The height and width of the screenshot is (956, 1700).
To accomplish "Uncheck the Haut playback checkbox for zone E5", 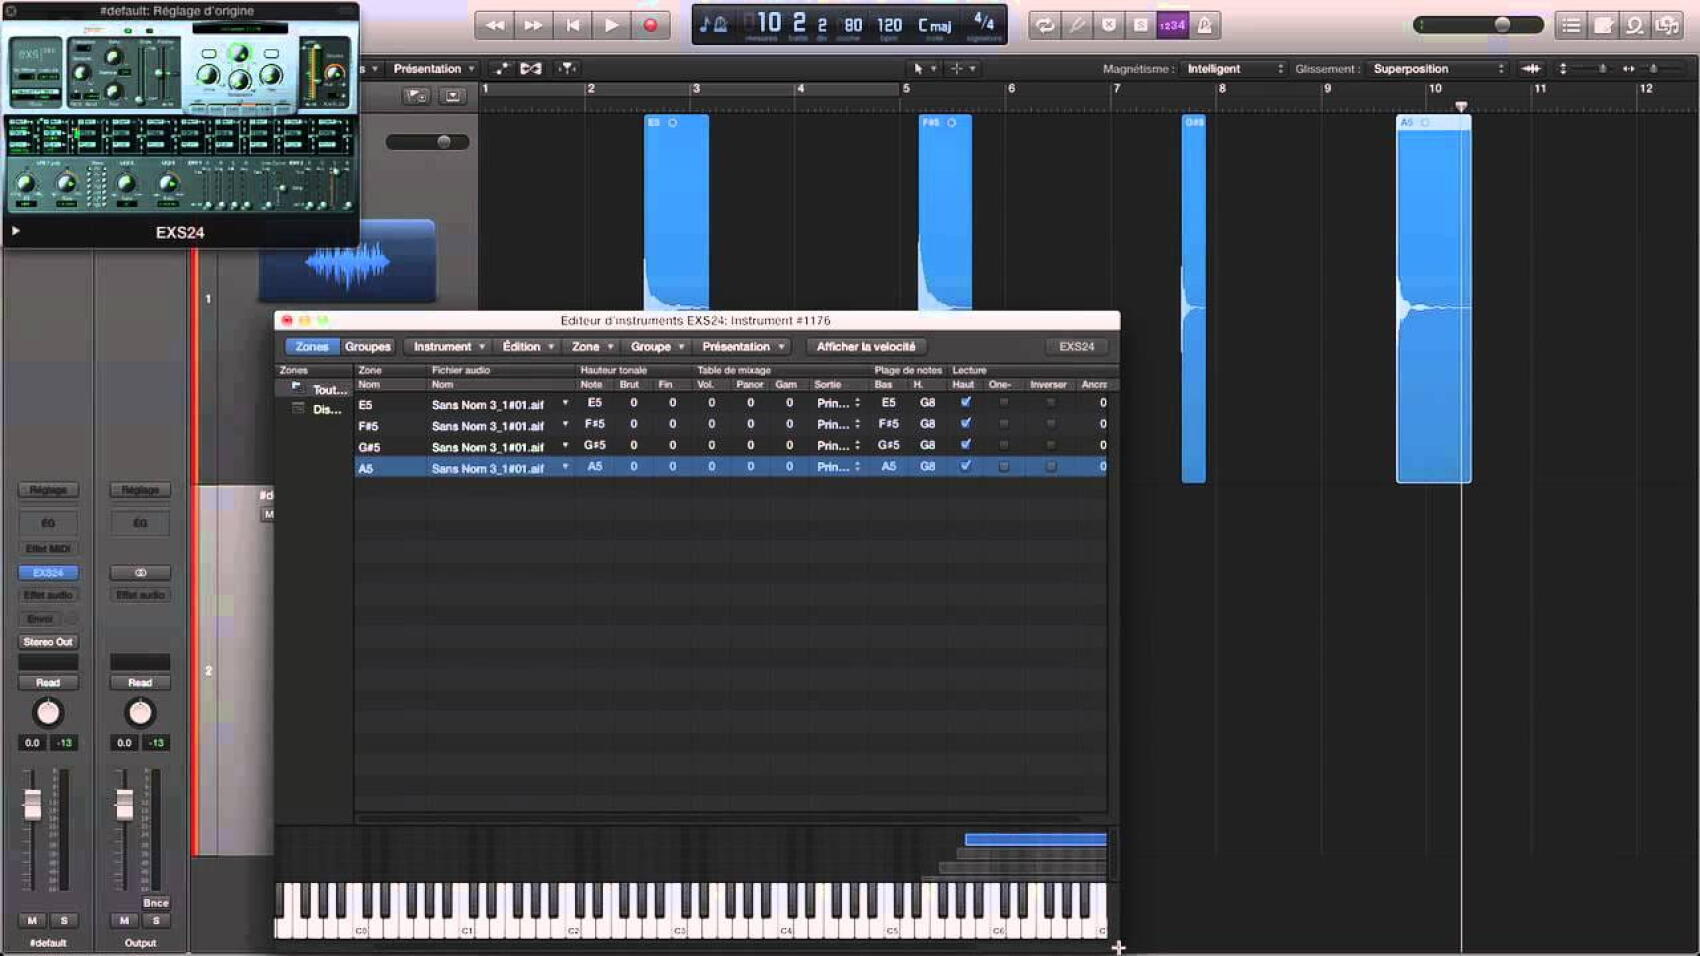I will [x=965, y=402].
